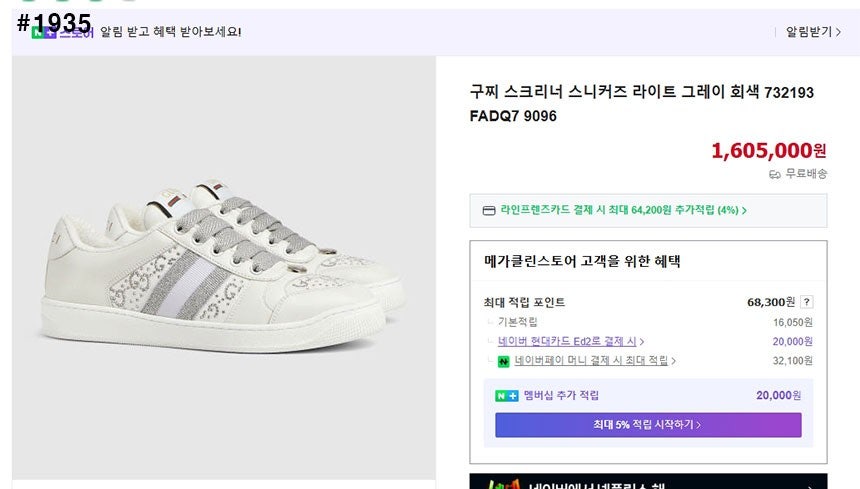Click the 무료배송 free shipping text

pyautogui.click(x=806, y=174)
